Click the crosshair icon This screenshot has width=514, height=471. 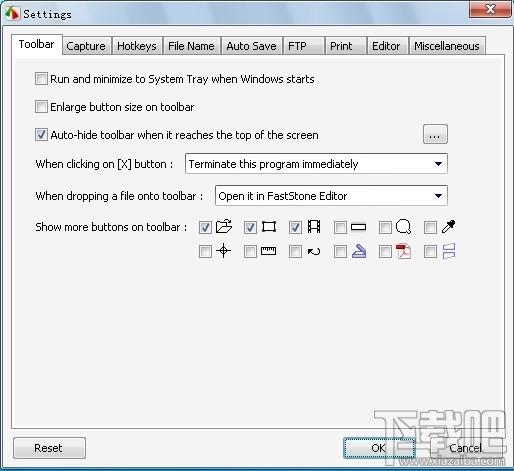[x=224, y=251]
